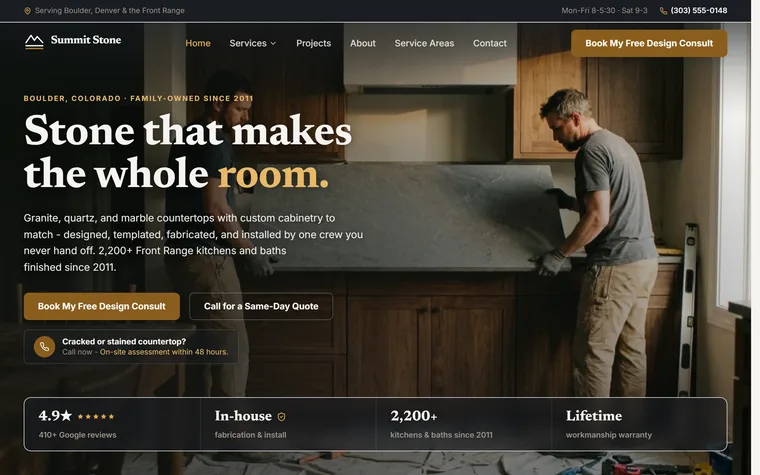
Task: Click the Summit Stone brand name
Action: point(86,40)
